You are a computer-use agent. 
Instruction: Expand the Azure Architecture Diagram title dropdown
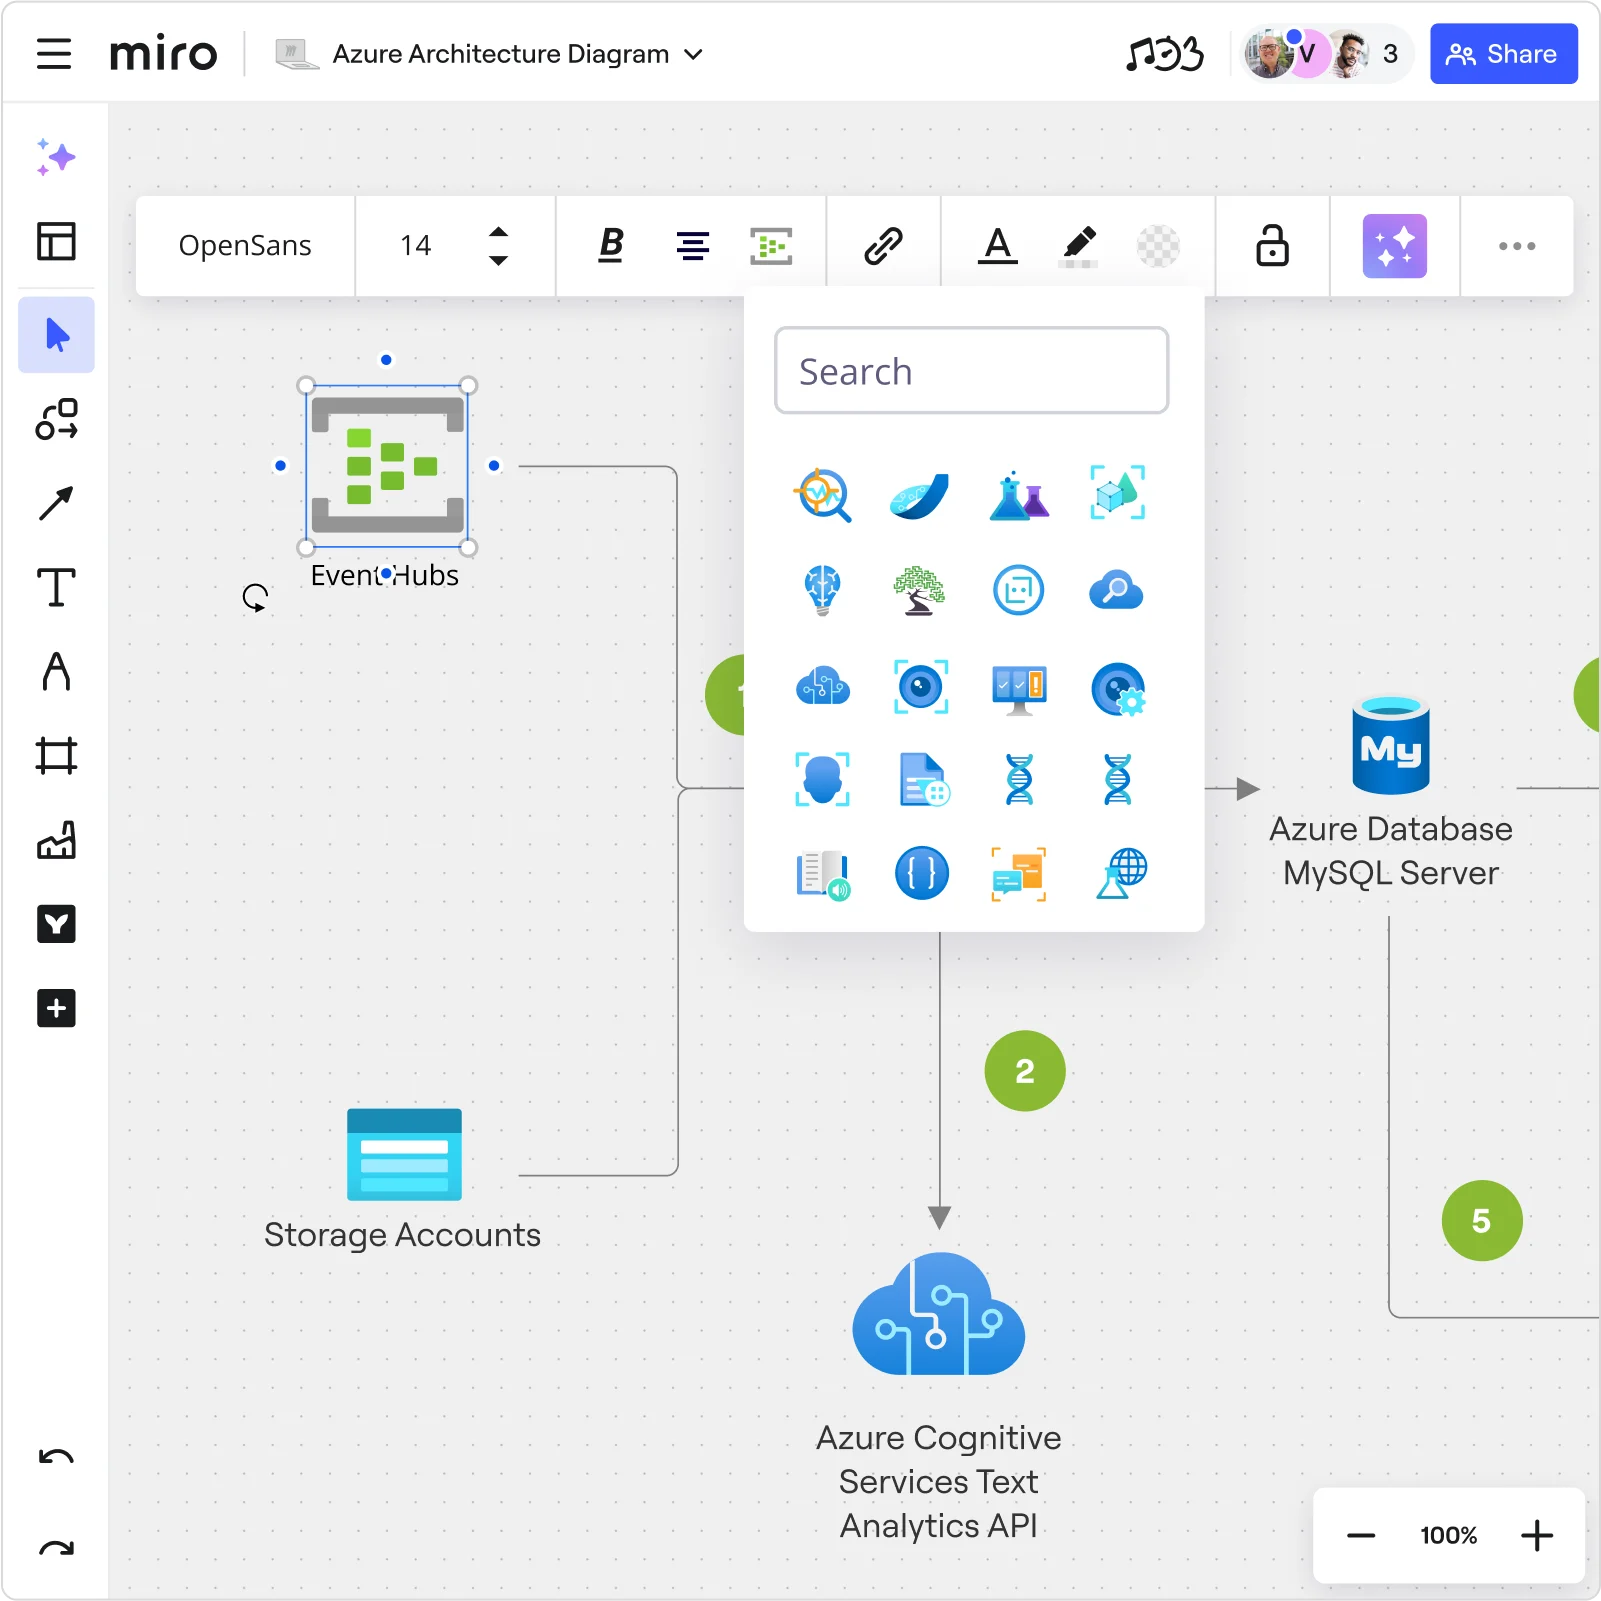click(694, 54)
